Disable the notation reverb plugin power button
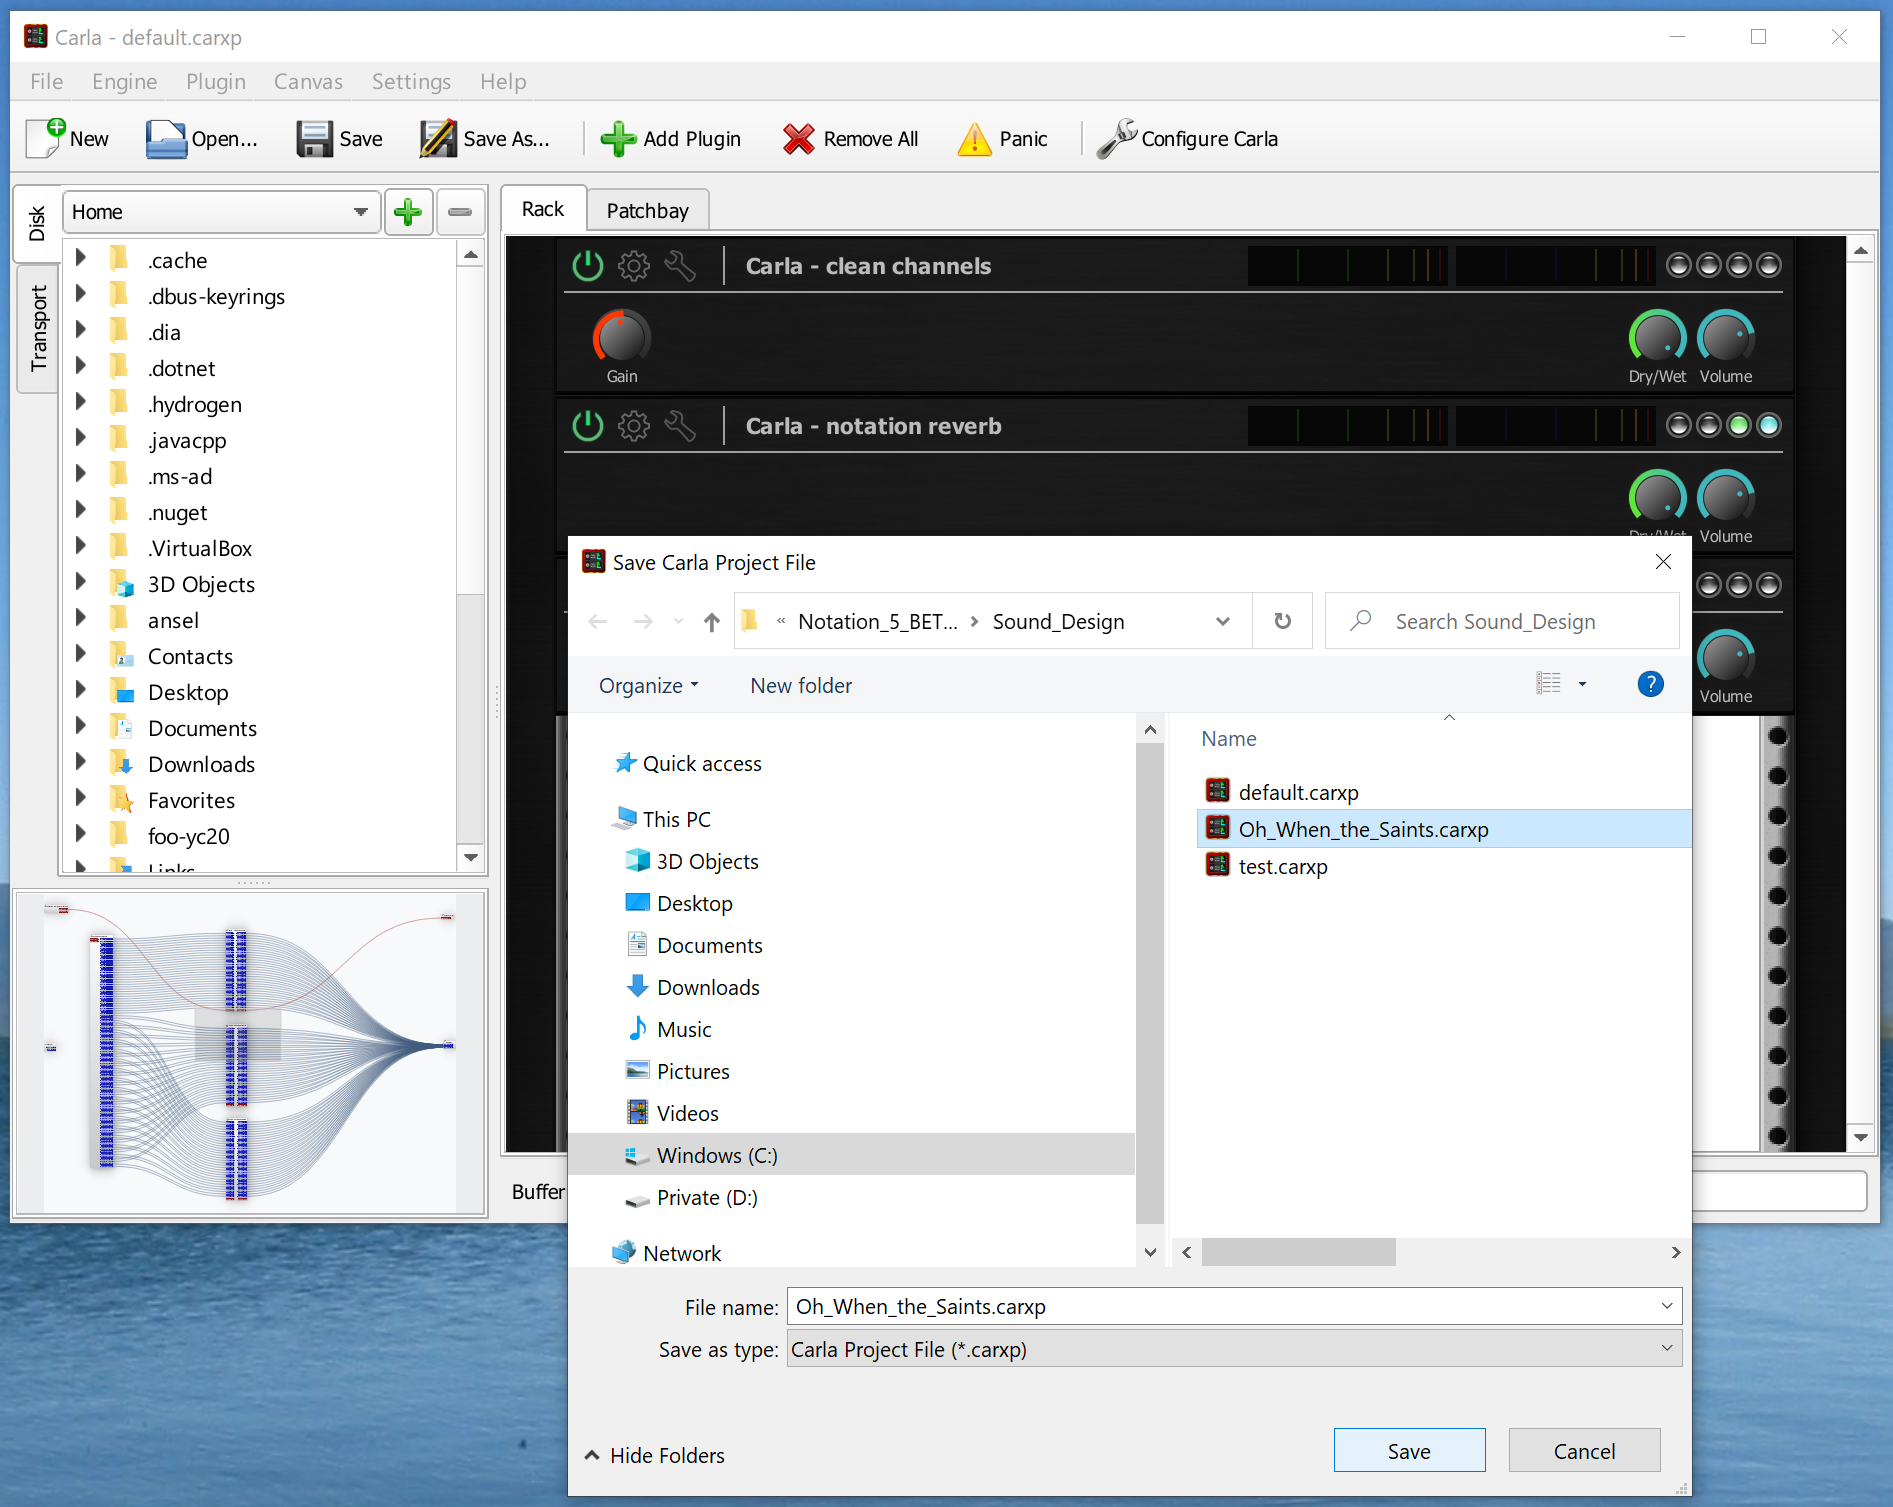This screenshot has width=1893, height=1507. (587, 426)
